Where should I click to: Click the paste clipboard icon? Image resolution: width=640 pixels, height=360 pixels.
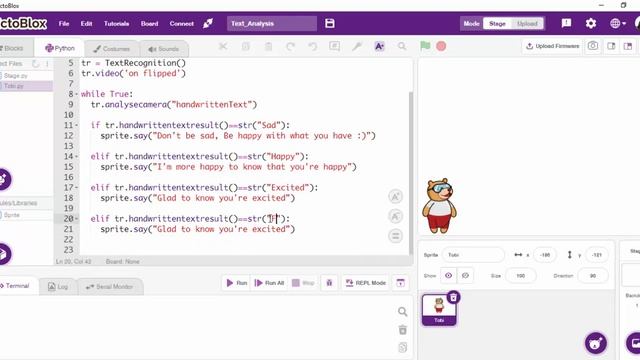(269, 46)
